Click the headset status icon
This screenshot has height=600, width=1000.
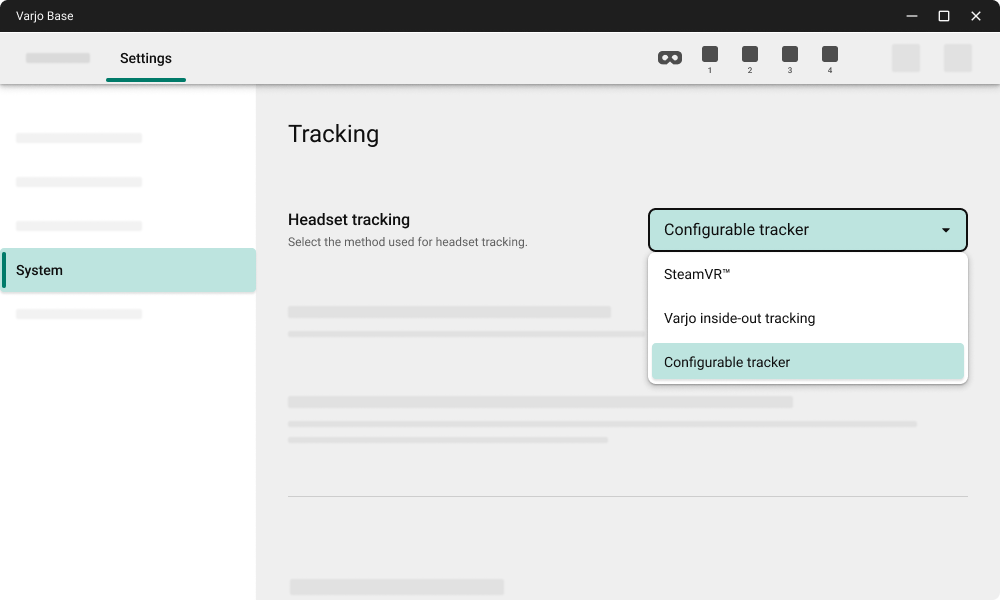pyautogui.click(x=669, y=57)
